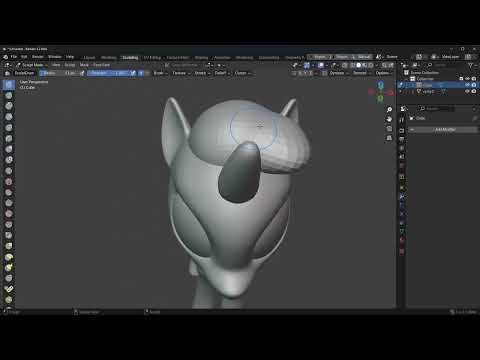480x360 pixels.
Task: Hide the object below Cube
Action: tap(467, 91)
